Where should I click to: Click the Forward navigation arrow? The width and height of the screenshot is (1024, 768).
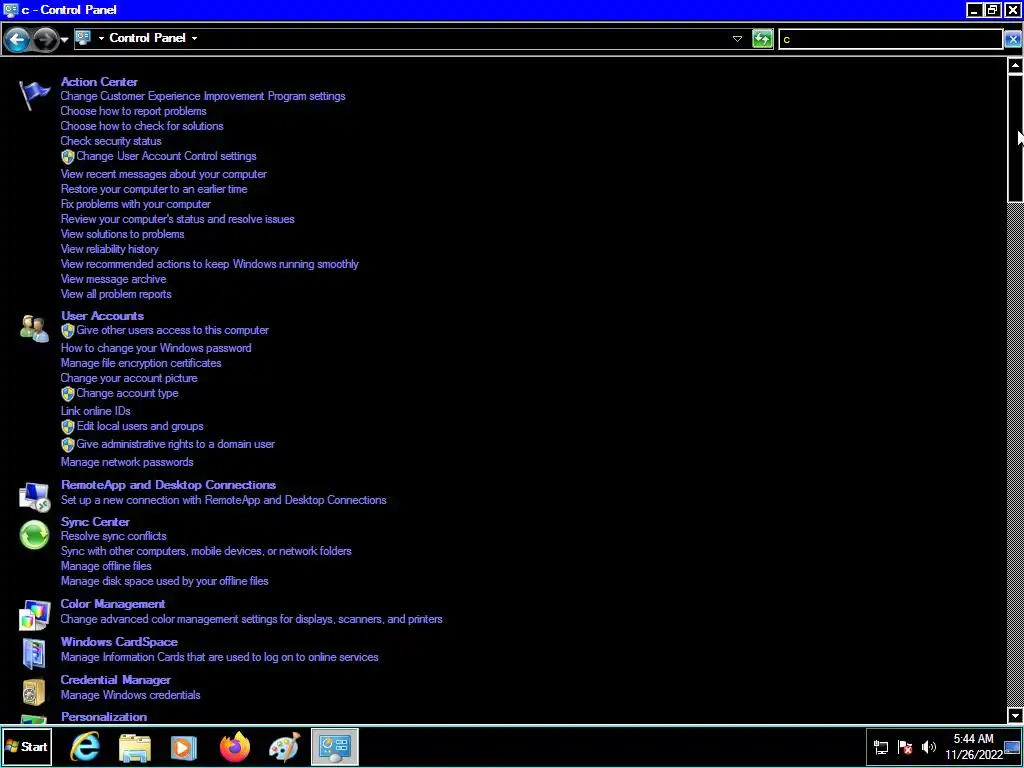(44, 39)
